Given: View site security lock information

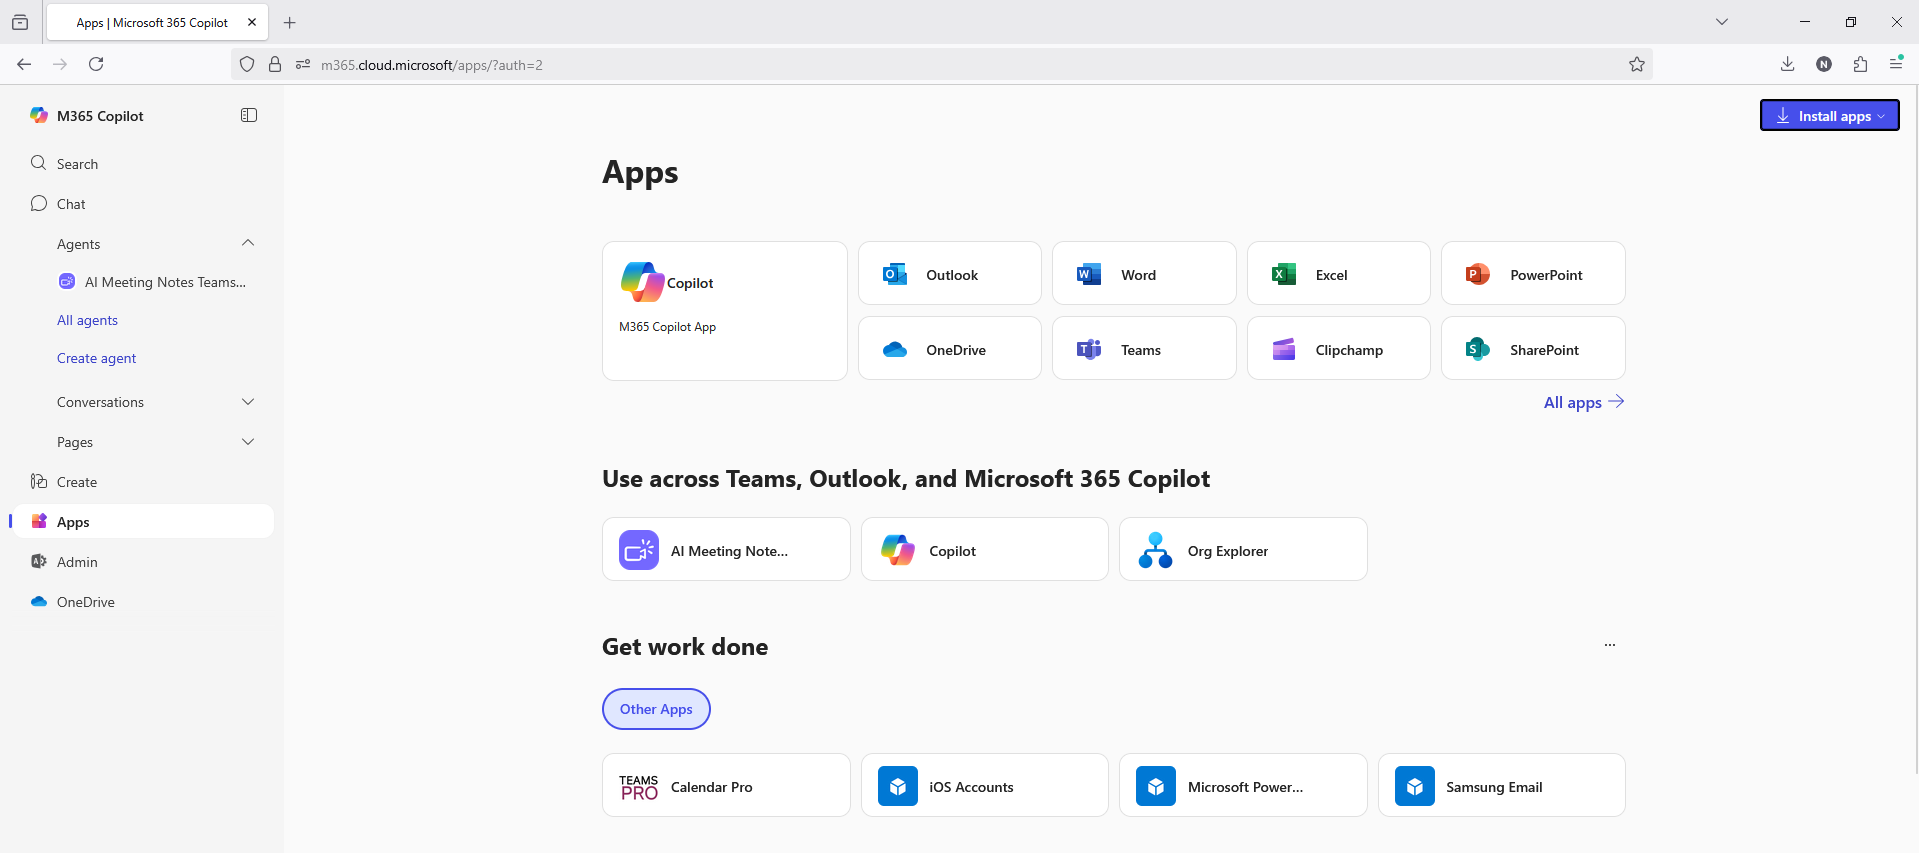Looking at the screenshot, I should [275, 64].
